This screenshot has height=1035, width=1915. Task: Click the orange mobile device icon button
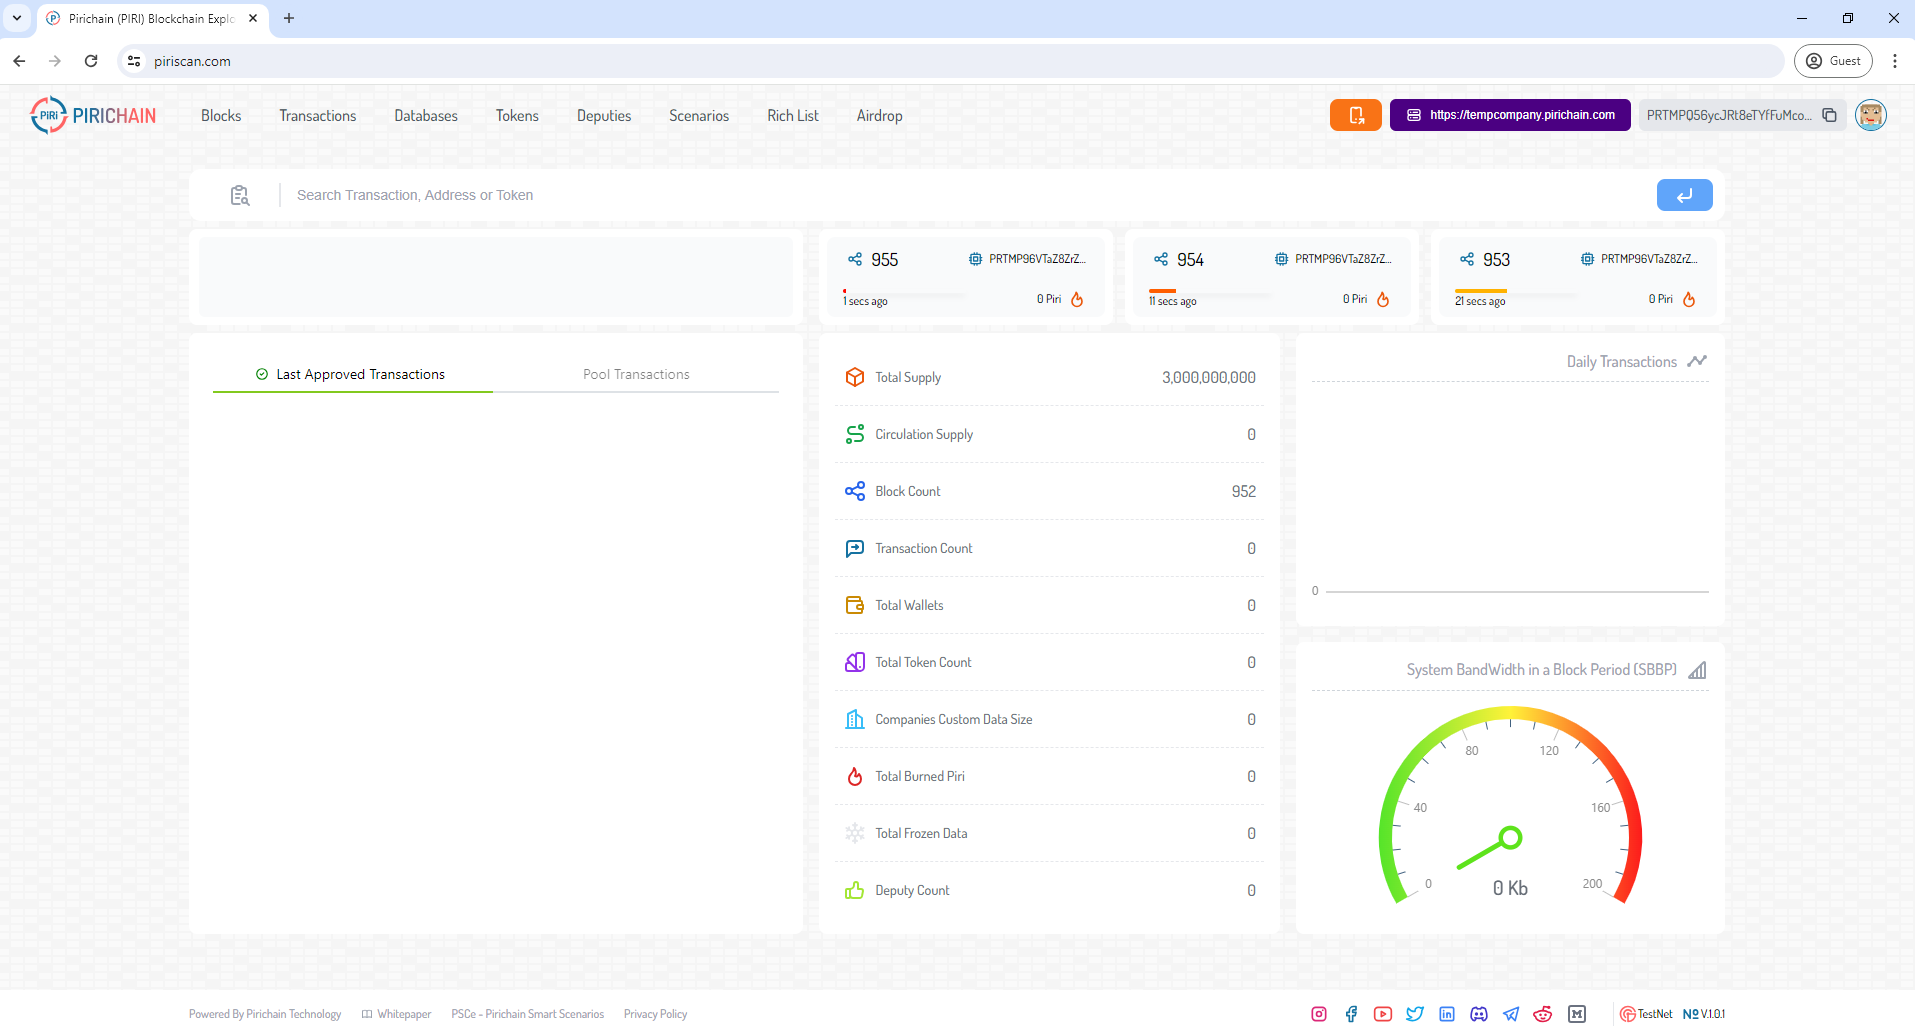[1355, 115]
